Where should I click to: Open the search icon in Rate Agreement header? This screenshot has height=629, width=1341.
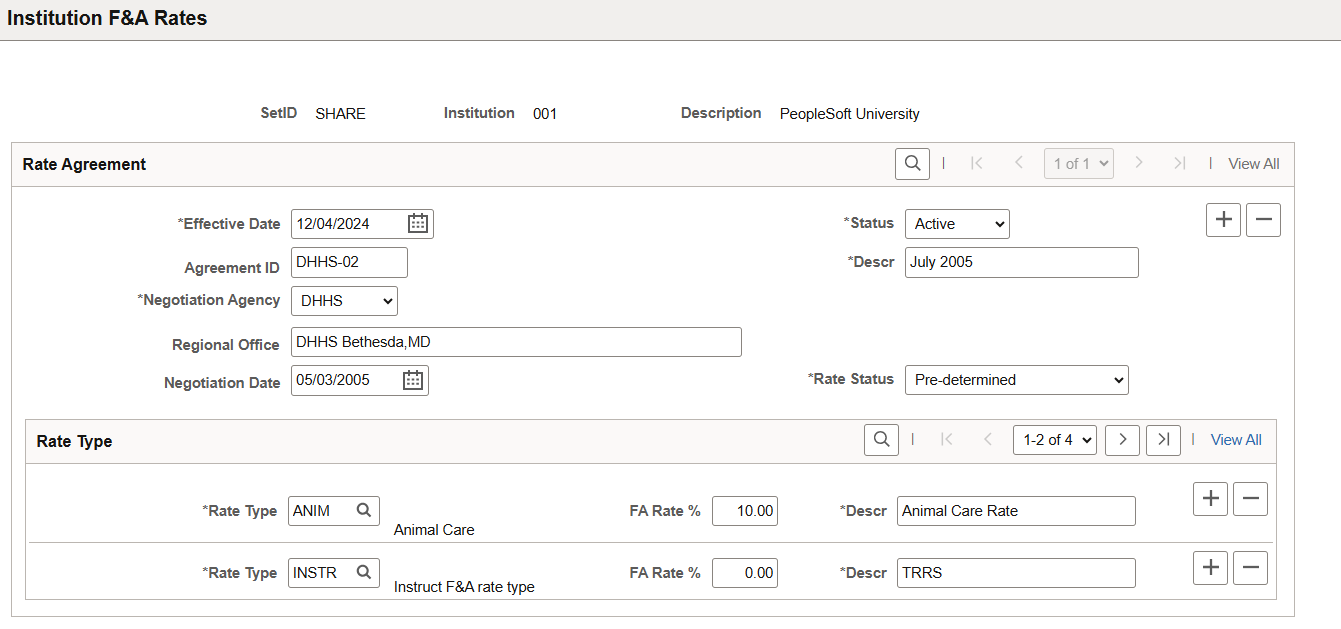coord(911,163)
